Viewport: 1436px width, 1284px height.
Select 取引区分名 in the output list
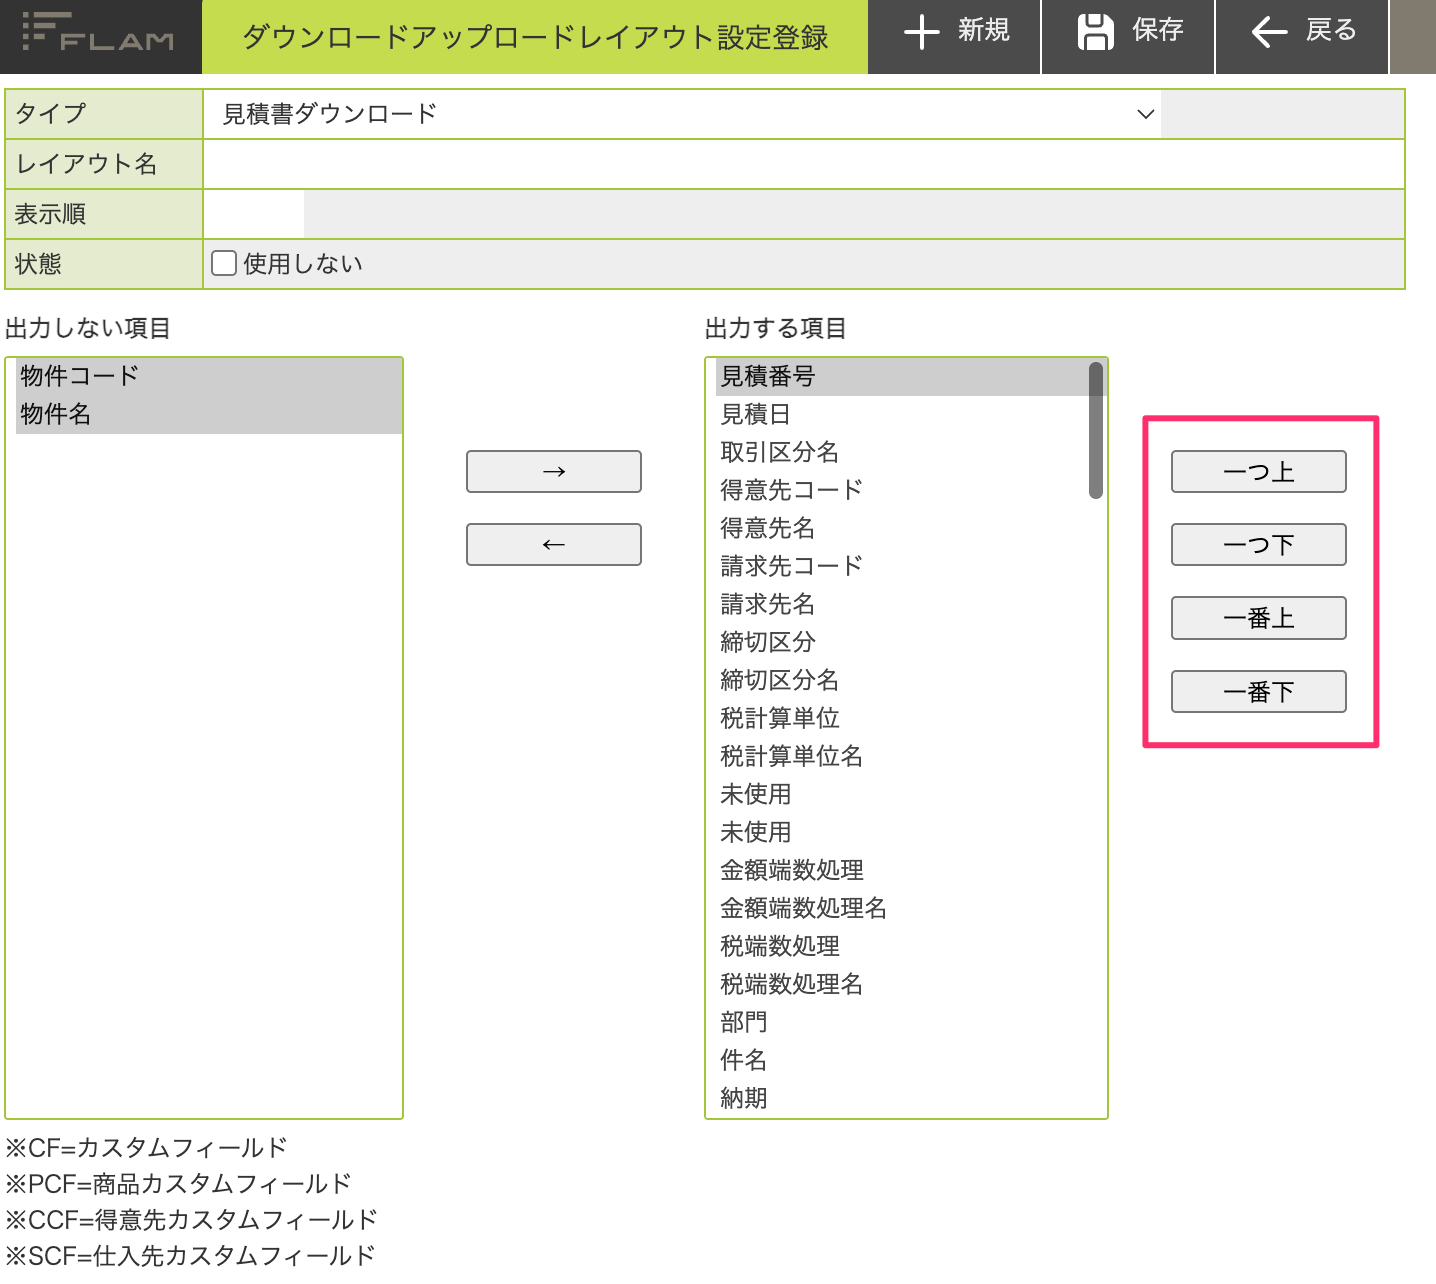click(902, 452)
